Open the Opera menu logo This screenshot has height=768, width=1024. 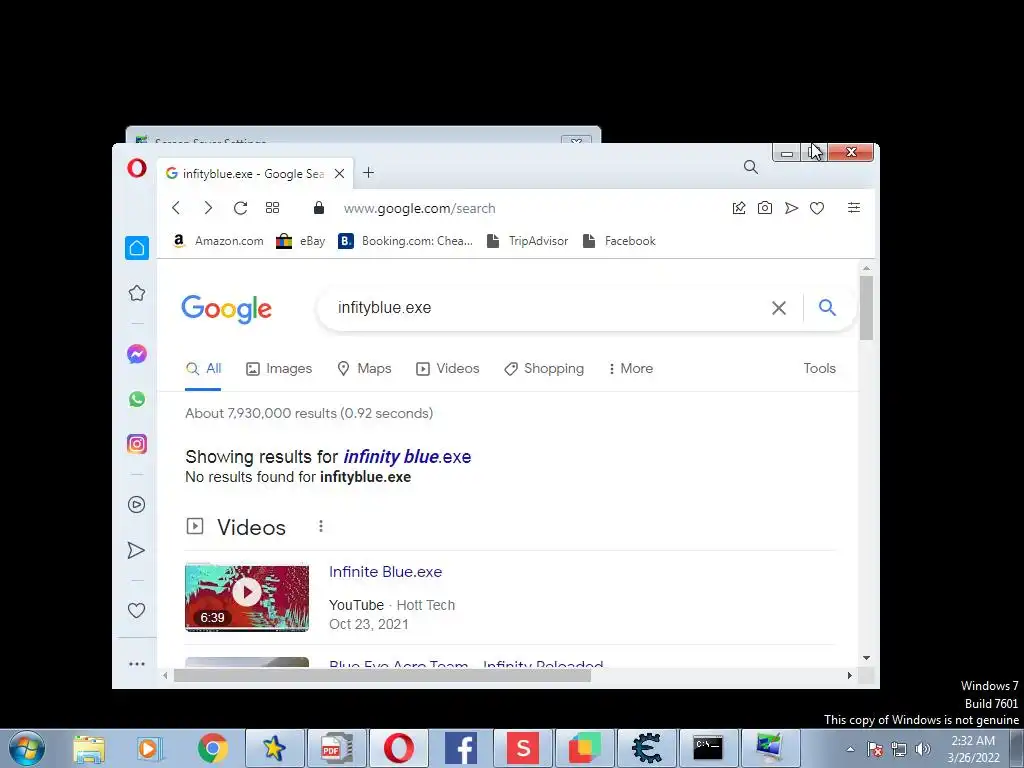pos(136,168)
